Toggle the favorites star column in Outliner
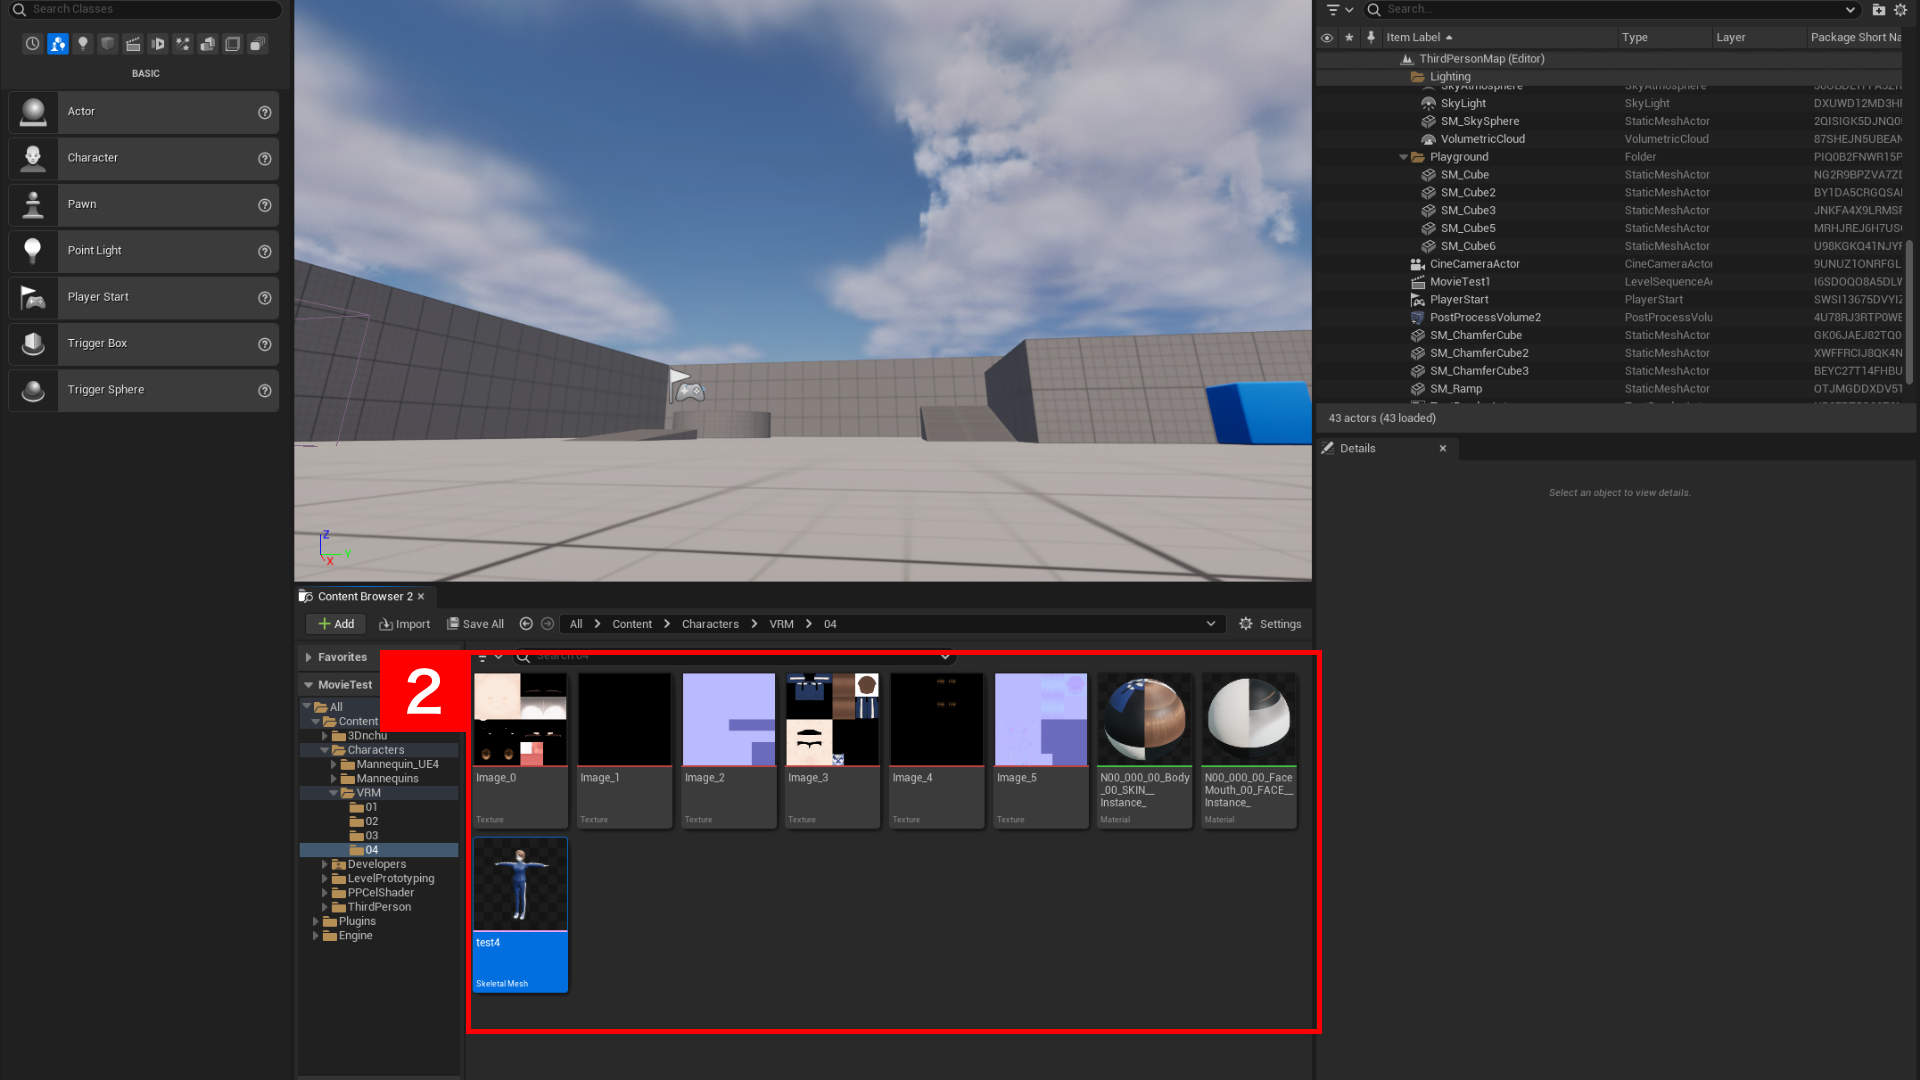 (x=1349, y=37)
